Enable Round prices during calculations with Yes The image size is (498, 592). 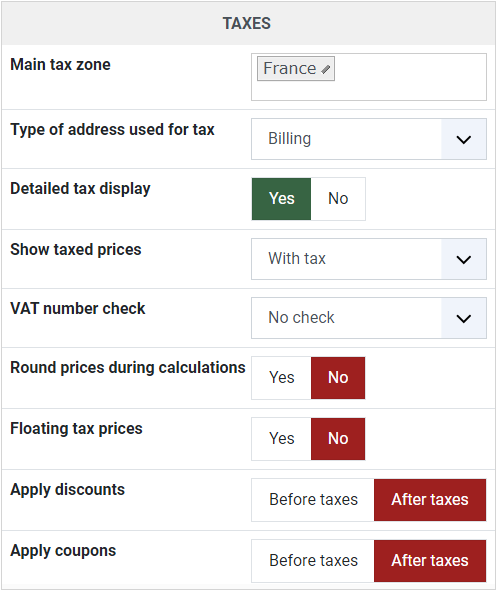point(281,378)
